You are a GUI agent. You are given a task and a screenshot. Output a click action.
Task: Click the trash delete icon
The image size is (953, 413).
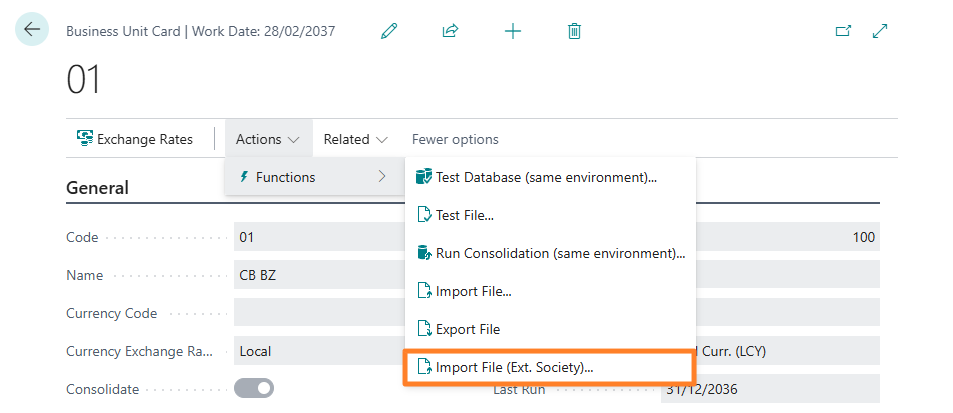click(574, 31)
